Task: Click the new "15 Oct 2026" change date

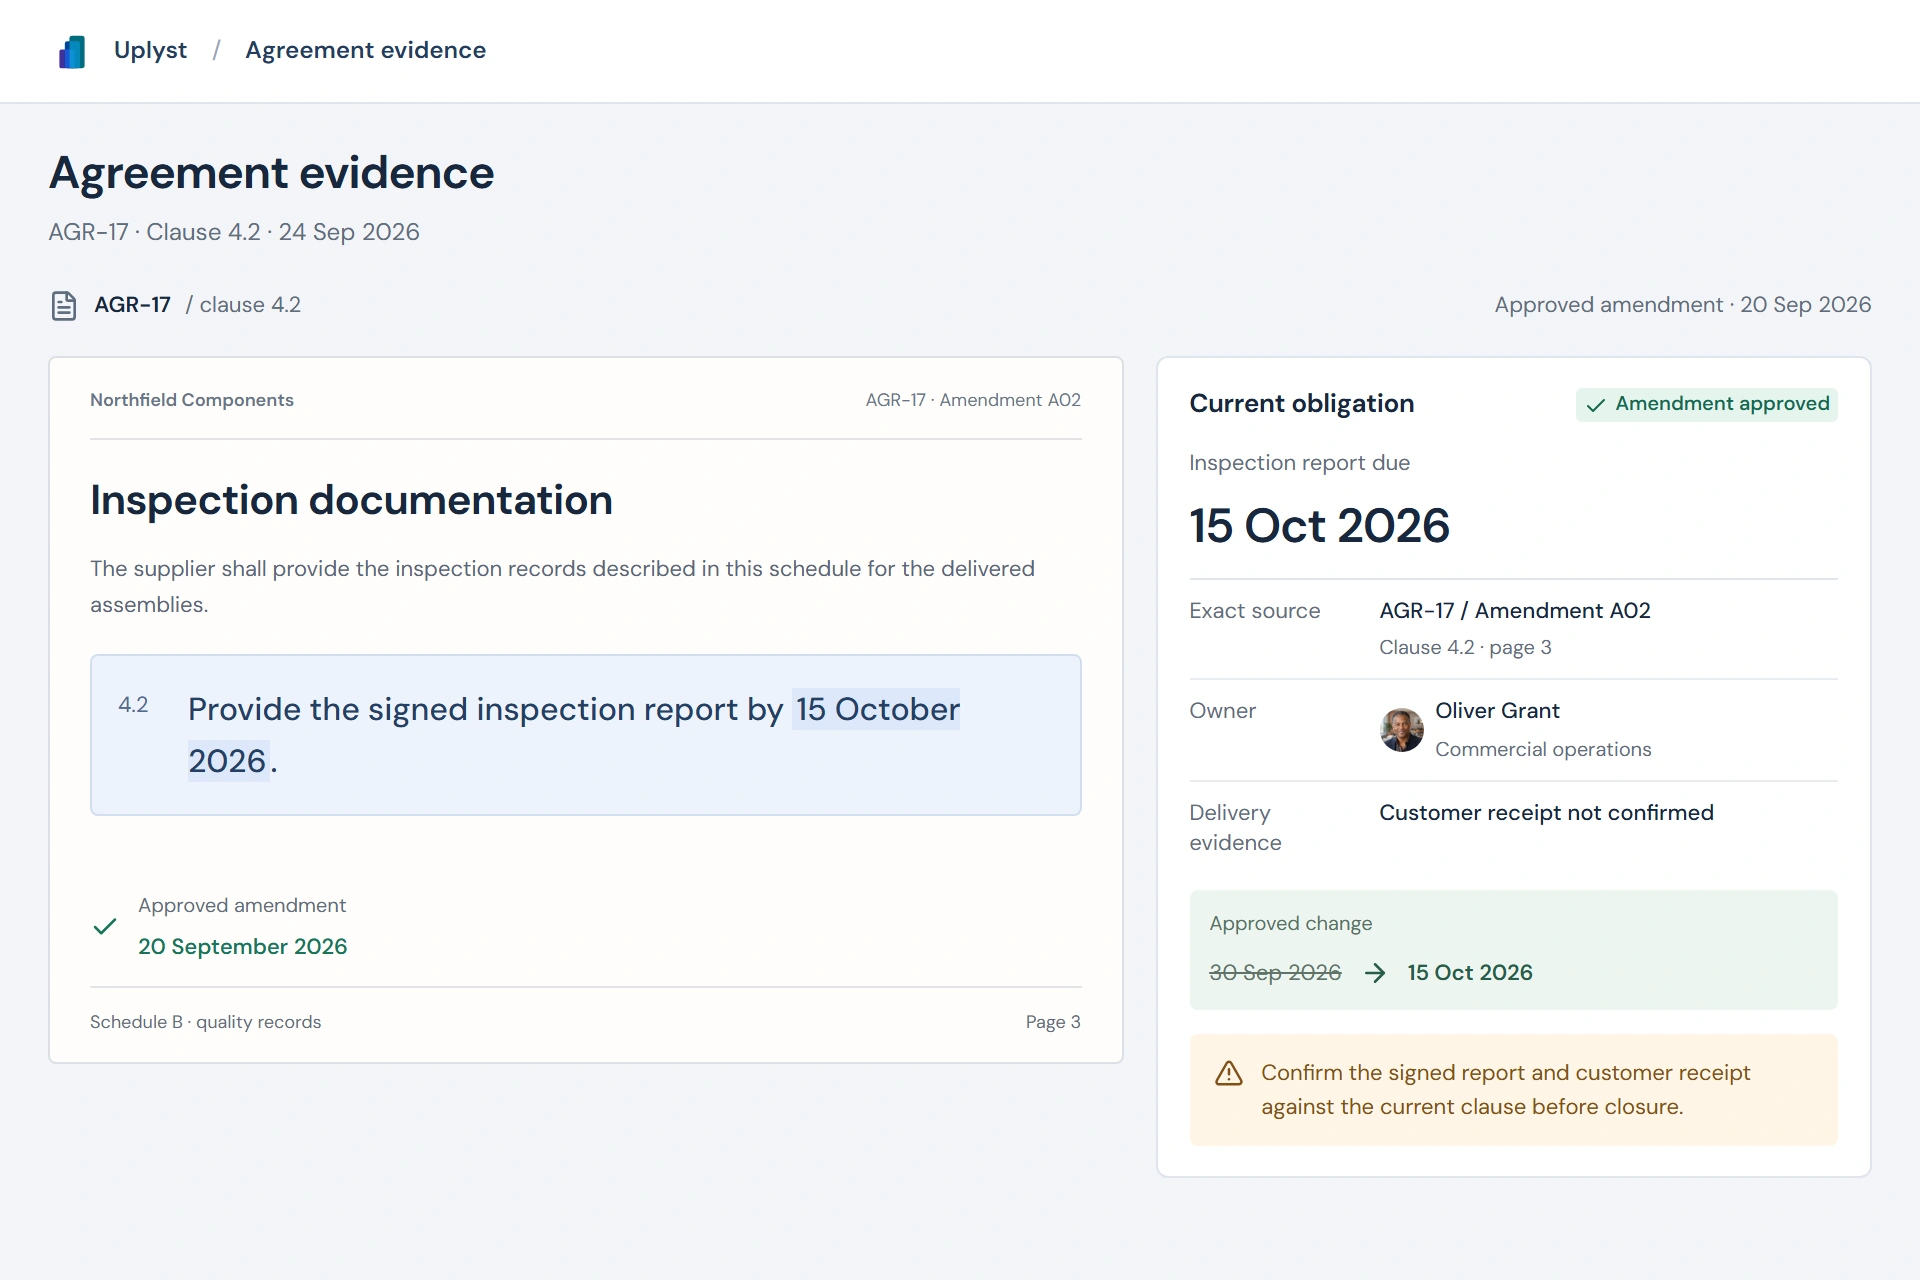Action: [x=1469, y=973]
